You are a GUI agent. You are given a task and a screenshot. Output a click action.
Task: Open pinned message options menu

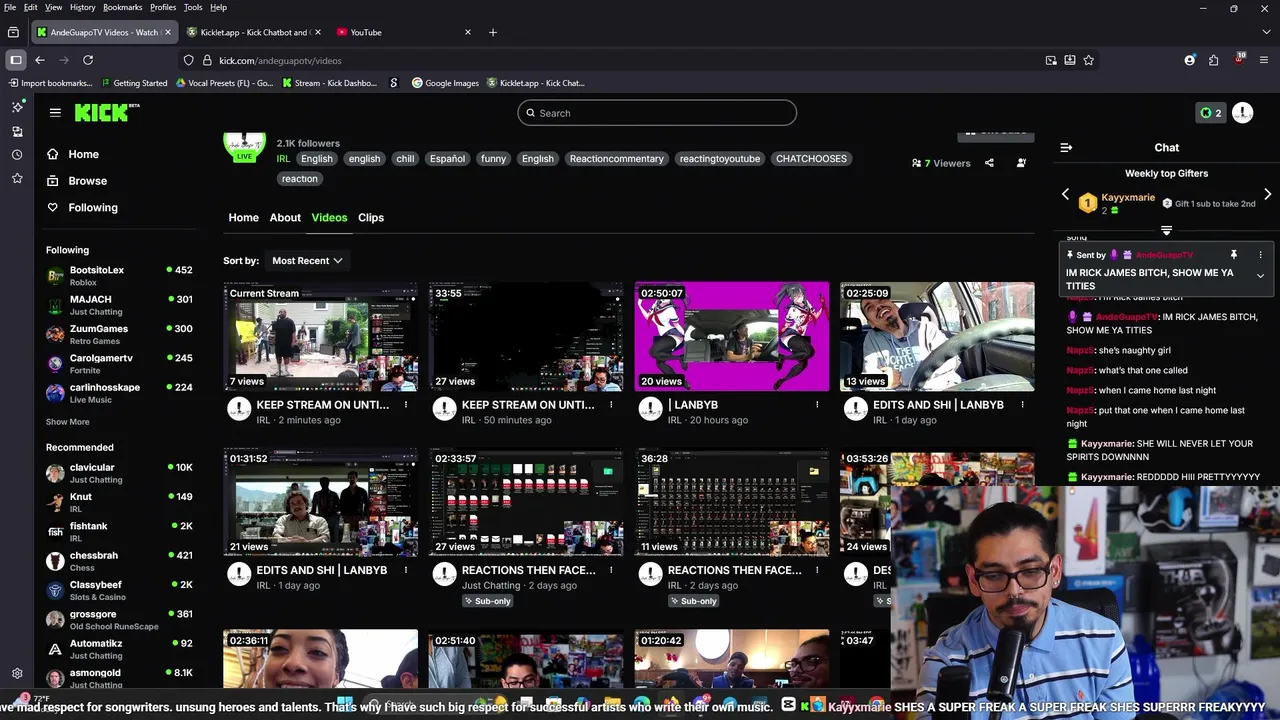(x=1260, y=255)
